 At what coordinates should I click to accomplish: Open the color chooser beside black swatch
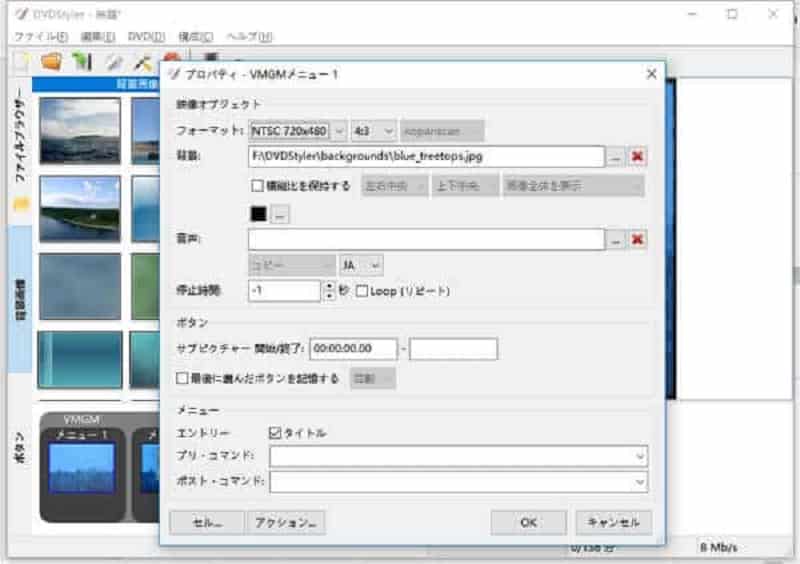[279, 214]
